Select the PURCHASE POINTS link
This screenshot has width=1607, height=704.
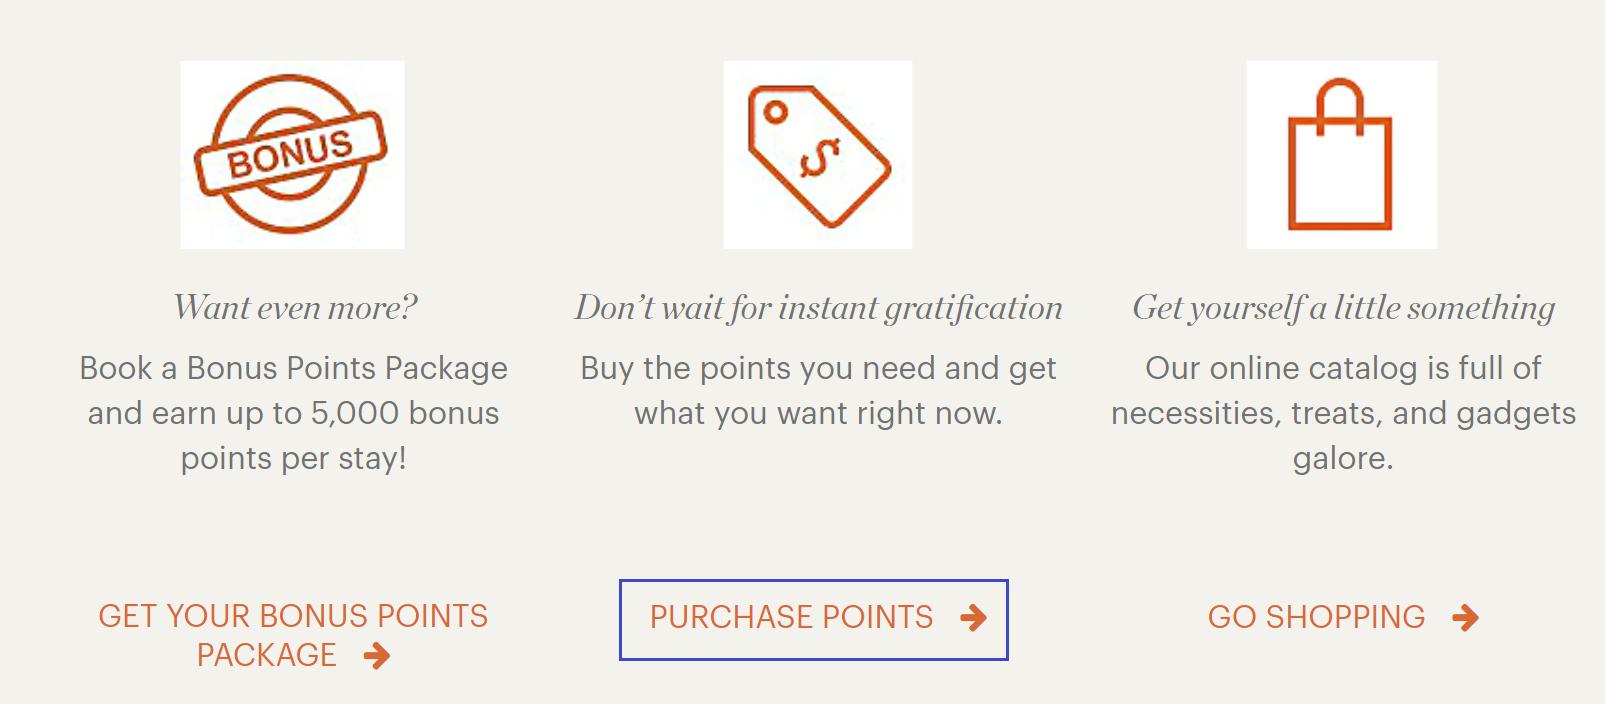click(x=814, y=619)
